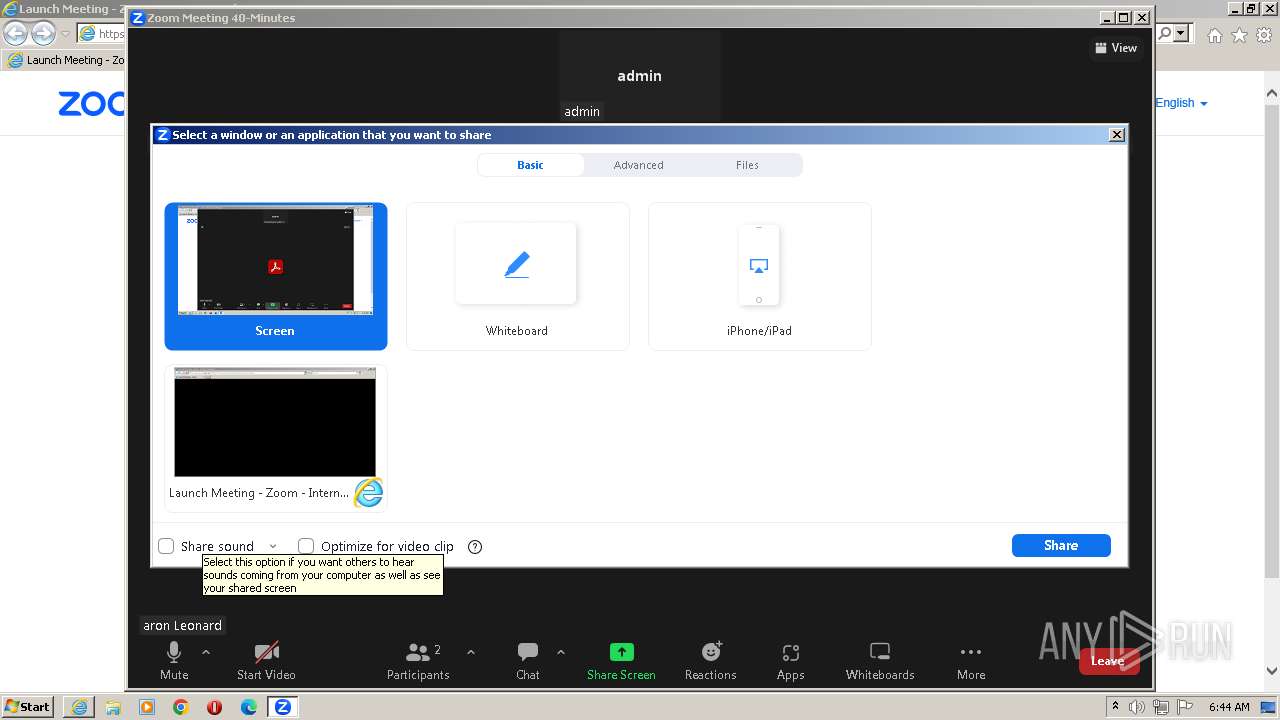The image size is (1280, 720).
Task: Click the green Share Screen button
Action: click(x=621, y=660)
